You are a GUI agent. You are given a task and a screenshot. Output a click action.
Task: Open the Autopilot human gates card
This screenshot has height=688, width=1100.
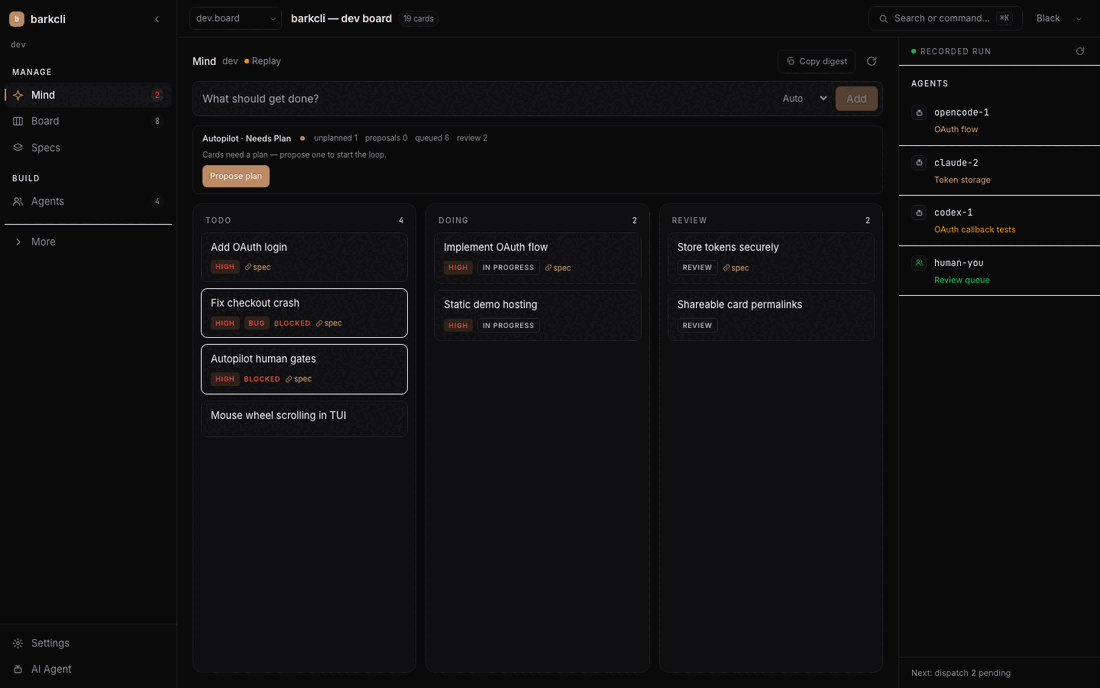pyautogui.click(x=304, y=369)
